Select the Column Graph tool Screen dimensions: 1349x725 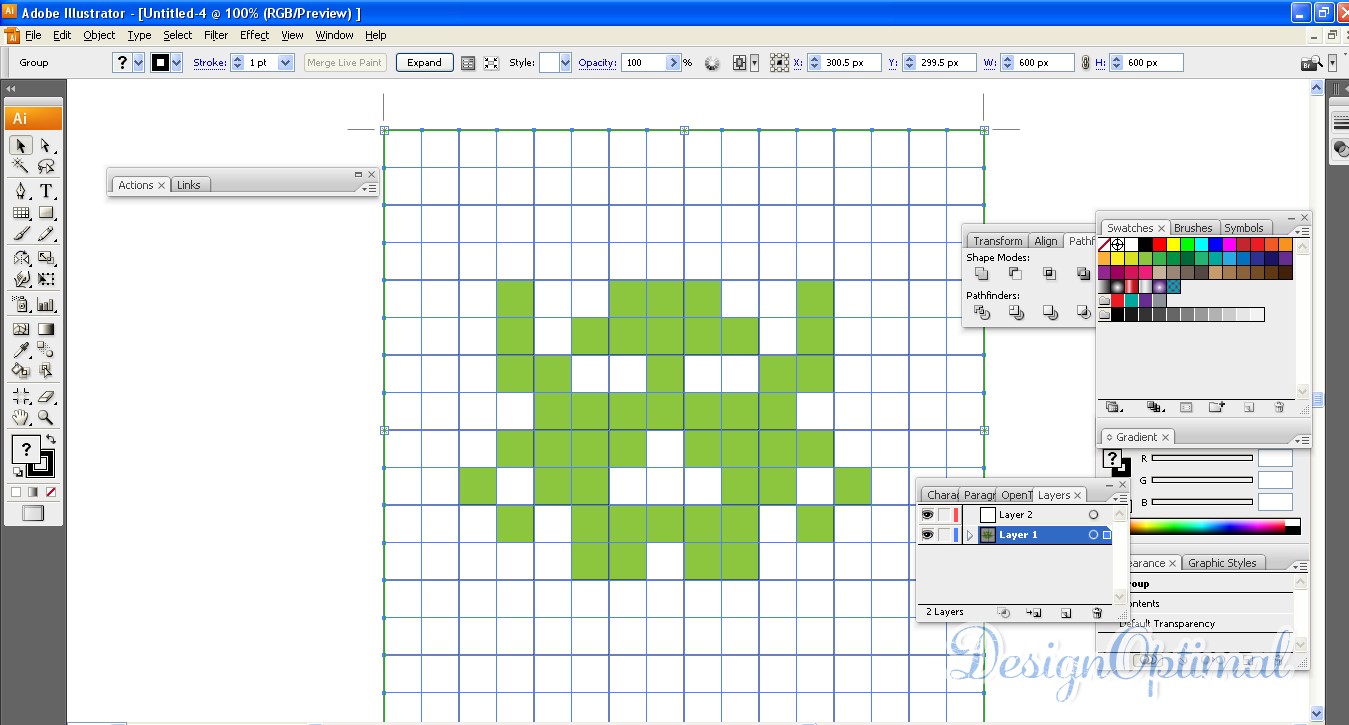(46, 304)
